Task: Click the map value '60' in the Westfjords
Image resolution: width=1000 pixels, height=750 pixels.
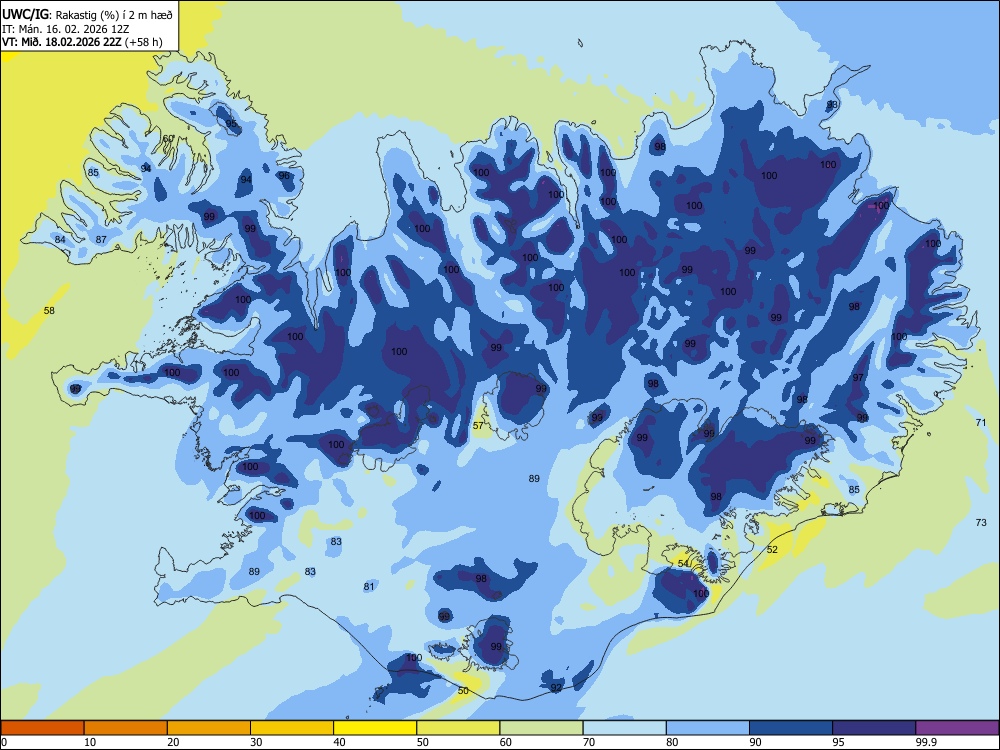Action: pos(168,138)
